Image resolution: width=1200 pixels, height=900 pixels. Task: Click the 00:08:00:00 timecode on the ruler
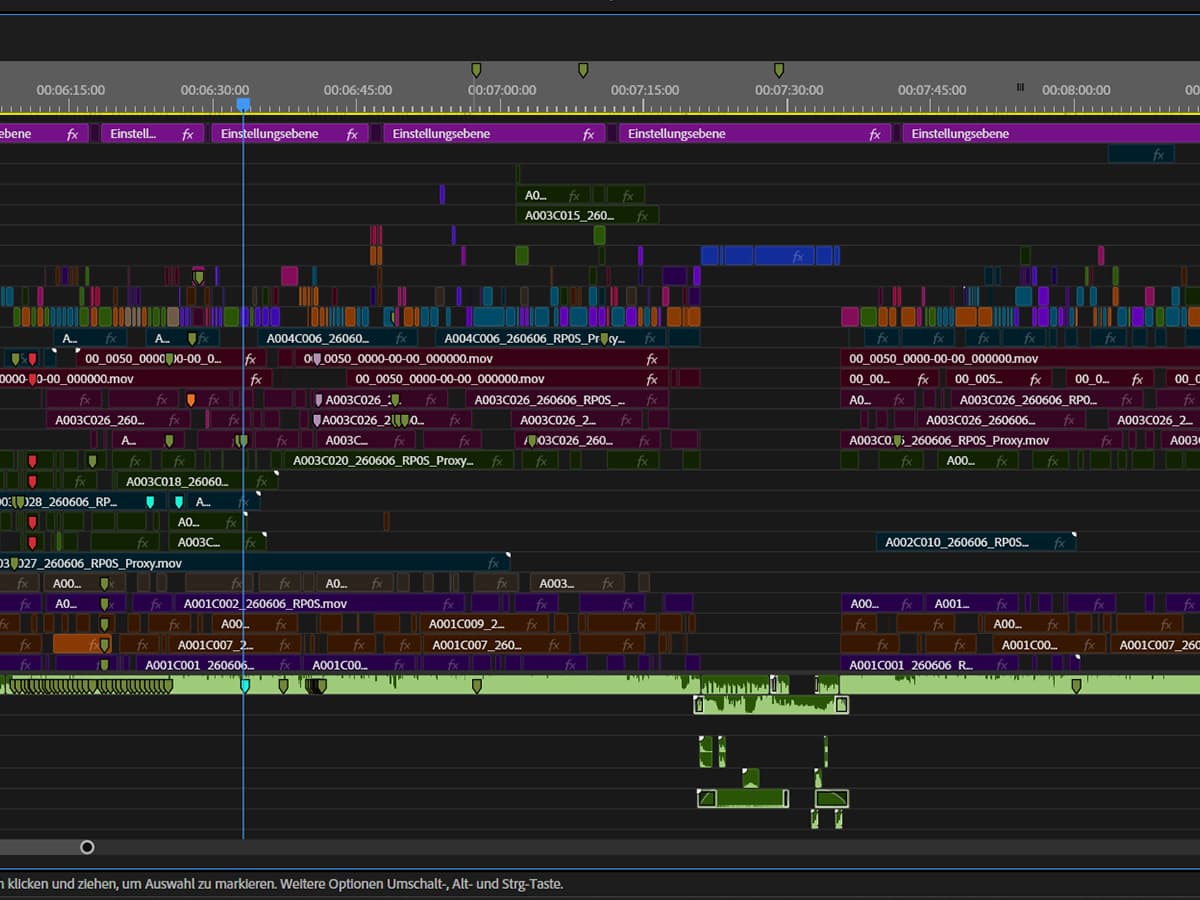1076,90
